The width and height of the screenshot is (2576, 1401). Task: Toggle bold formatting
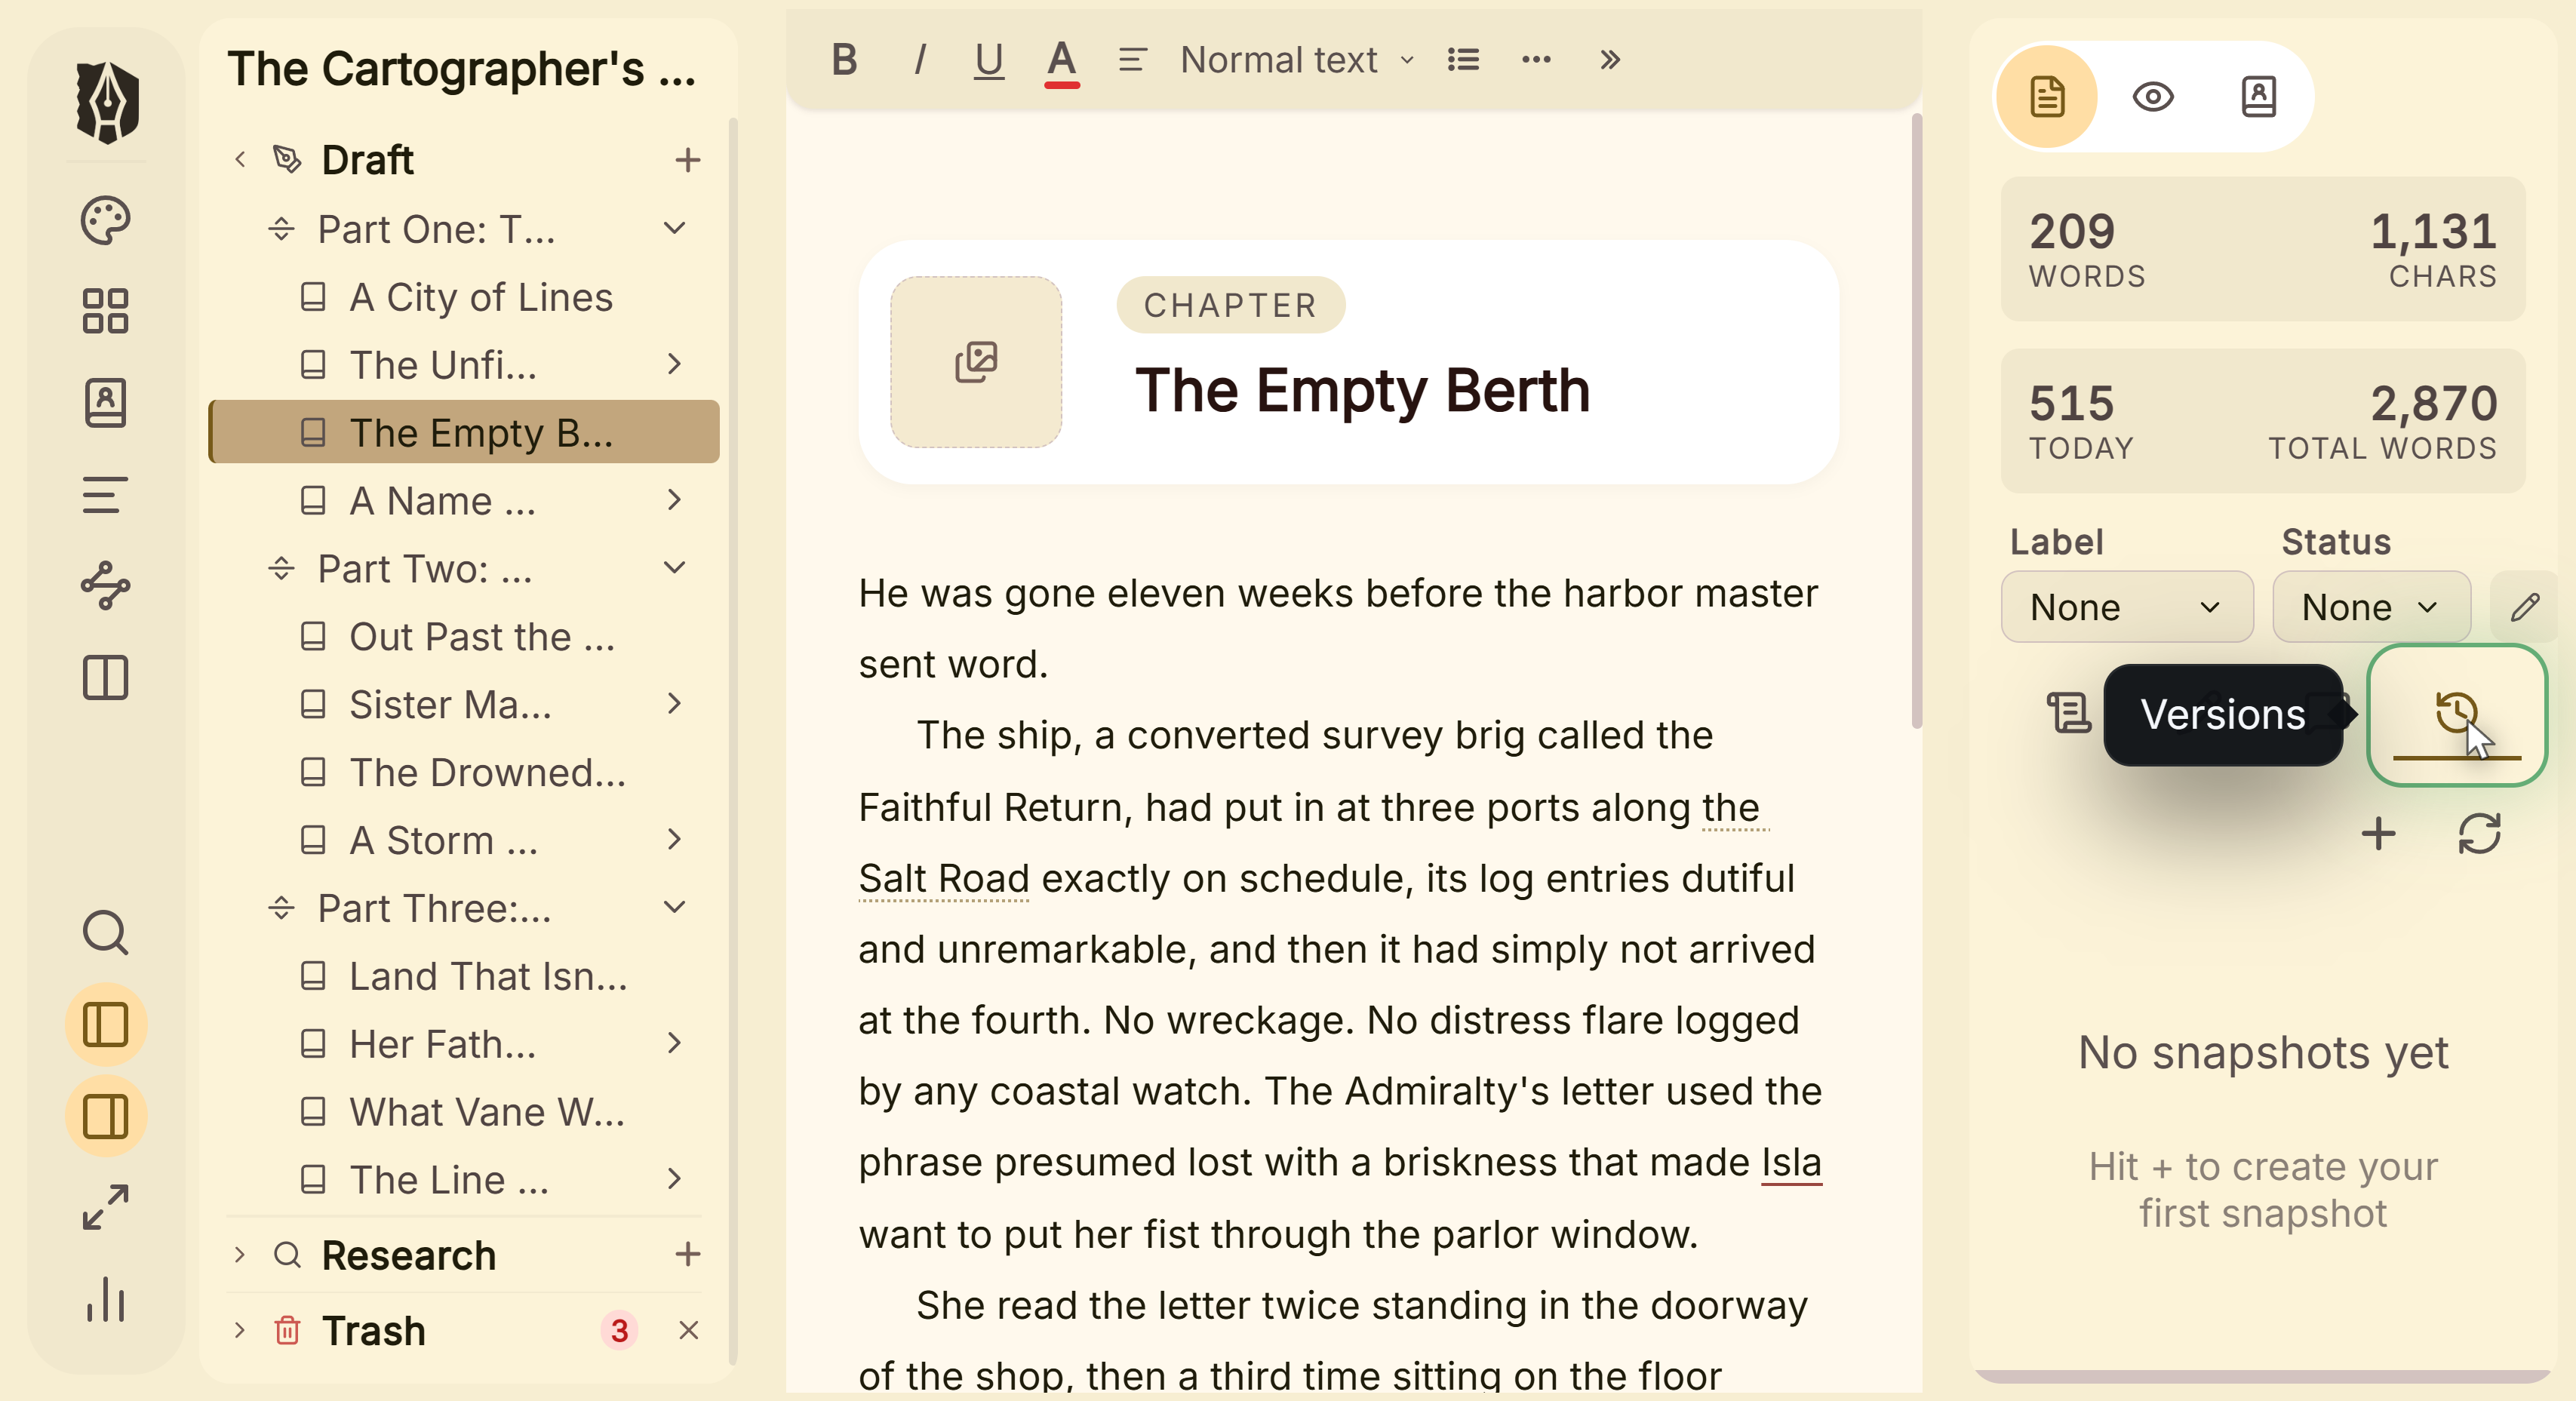point(845,60)
